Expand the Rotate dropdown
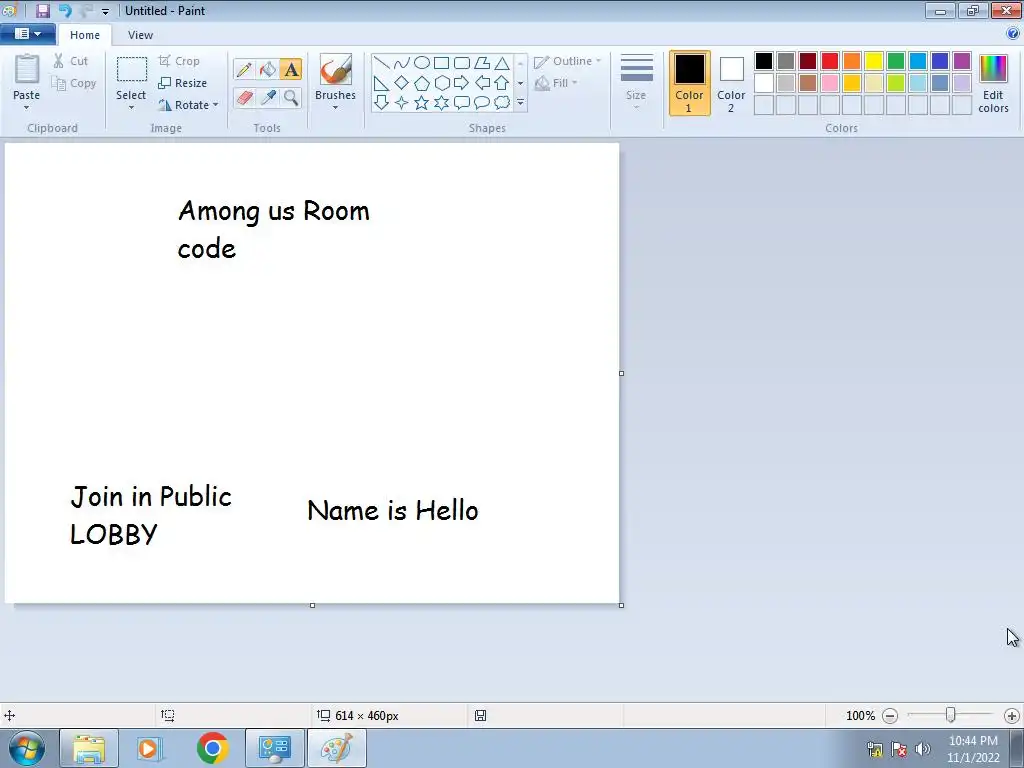 (216, 105)
